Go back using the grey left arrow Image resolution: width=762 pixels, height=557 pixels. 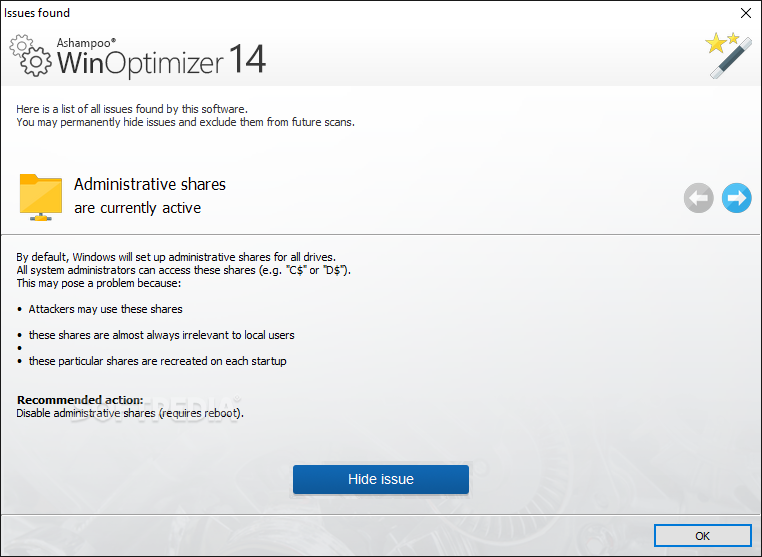coord(698,198)
